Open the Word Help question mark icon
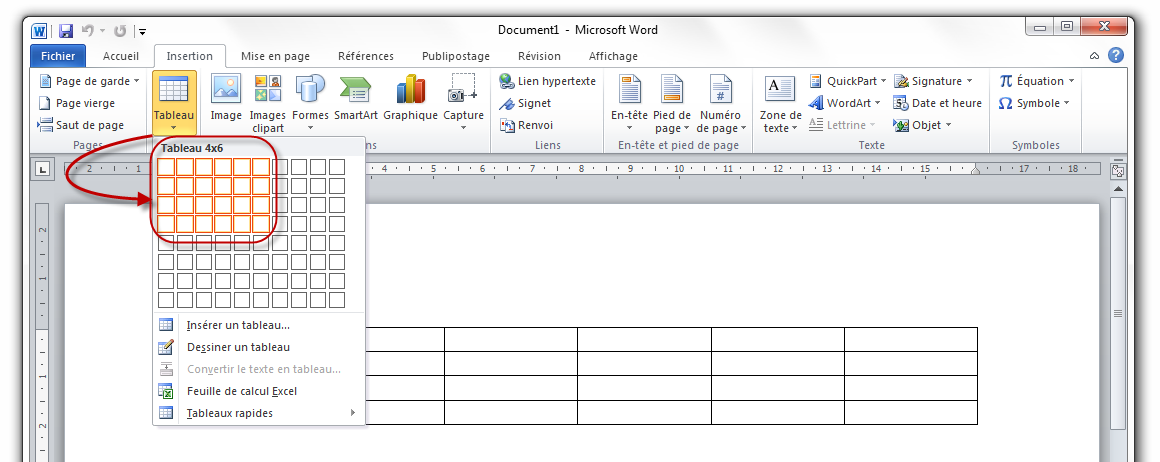 click(x=1115, y=56)
